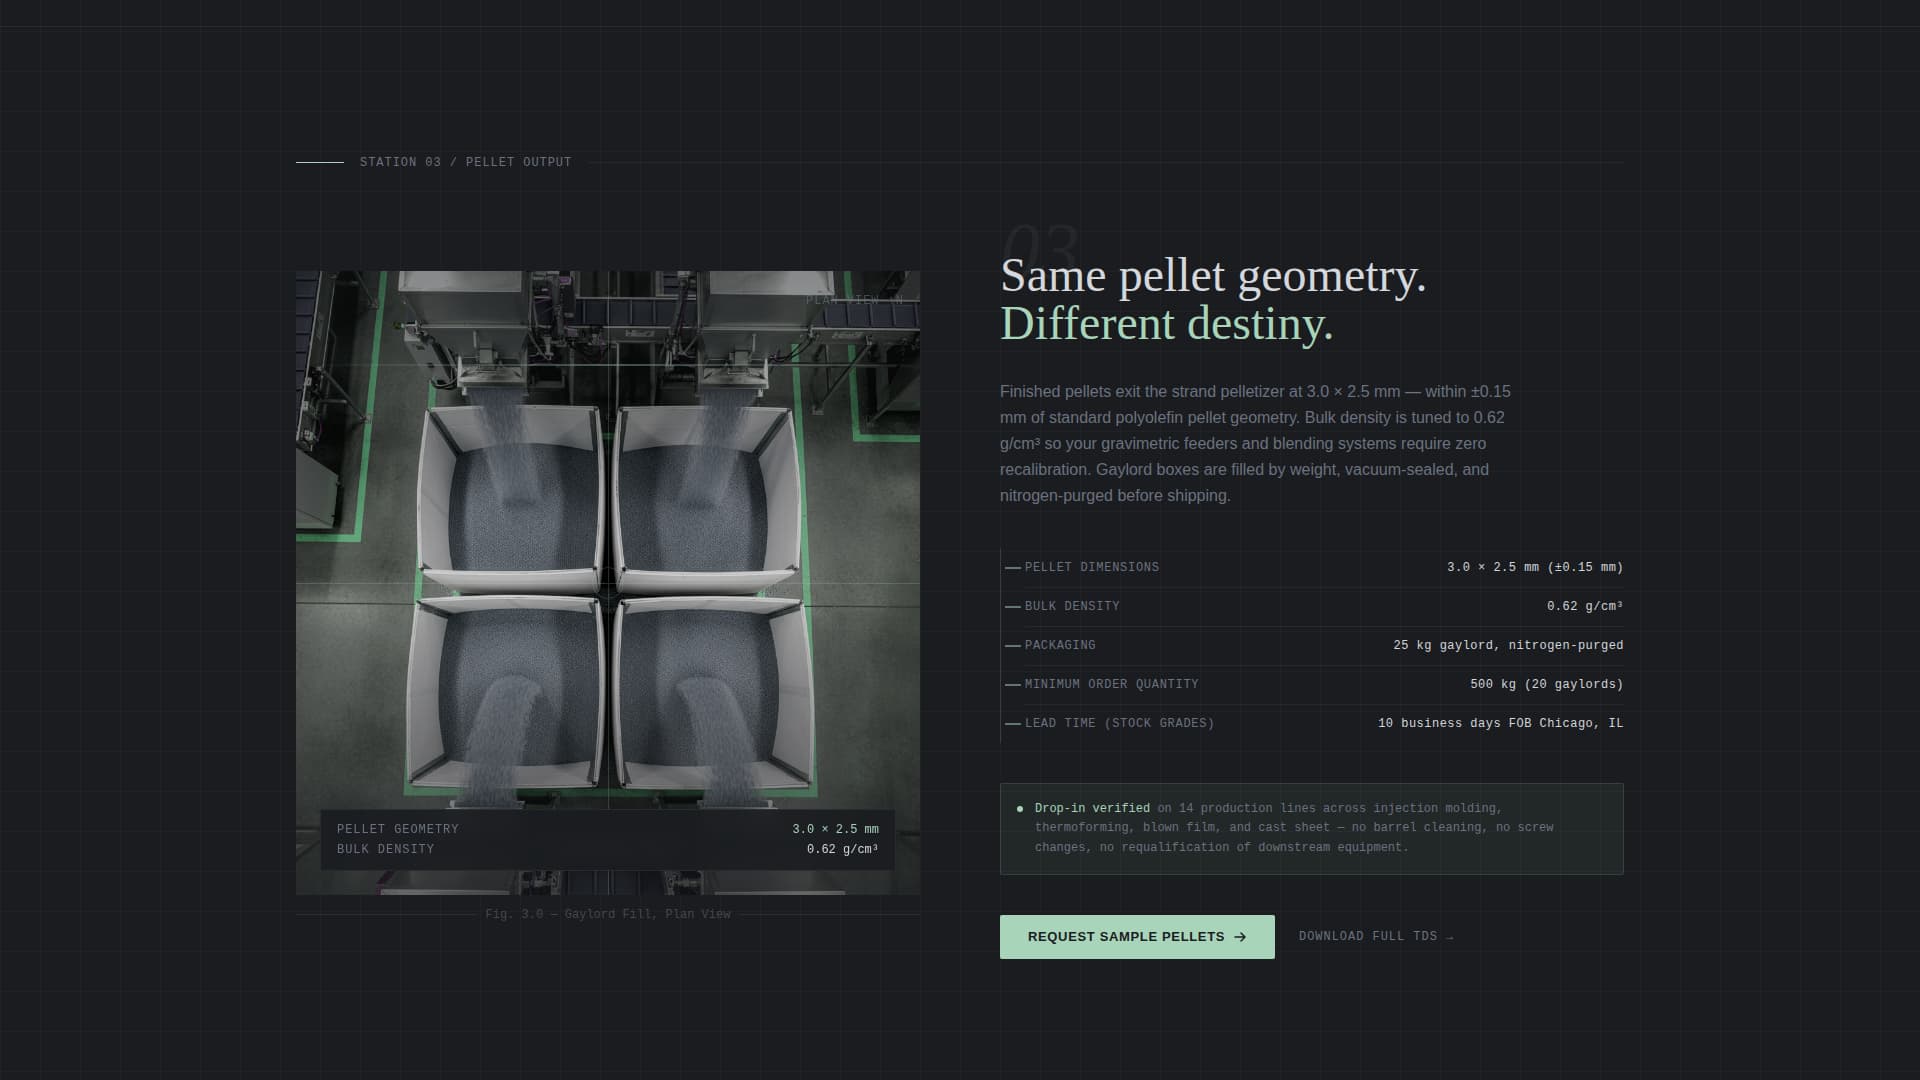This screenshot has height=1080, width=1920.
Task: Click the arrow icon in REQUEST SAMPLE PELLETS button
Action: (x=1240, y=937)
